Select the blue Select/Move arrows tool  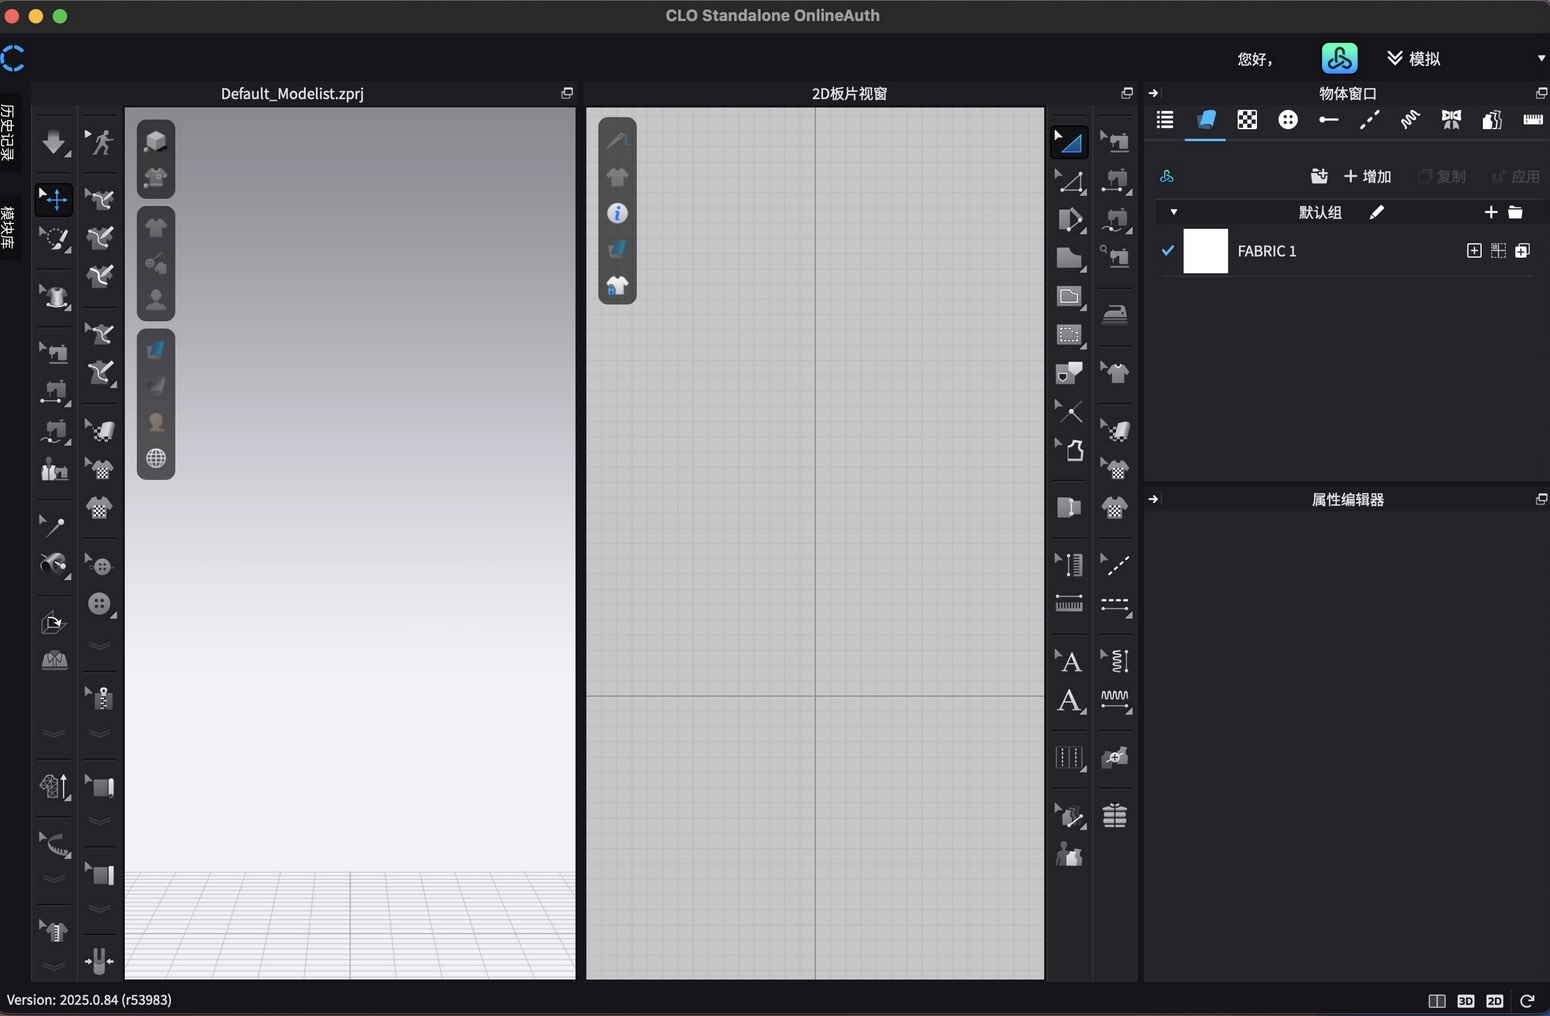(54, 199)
